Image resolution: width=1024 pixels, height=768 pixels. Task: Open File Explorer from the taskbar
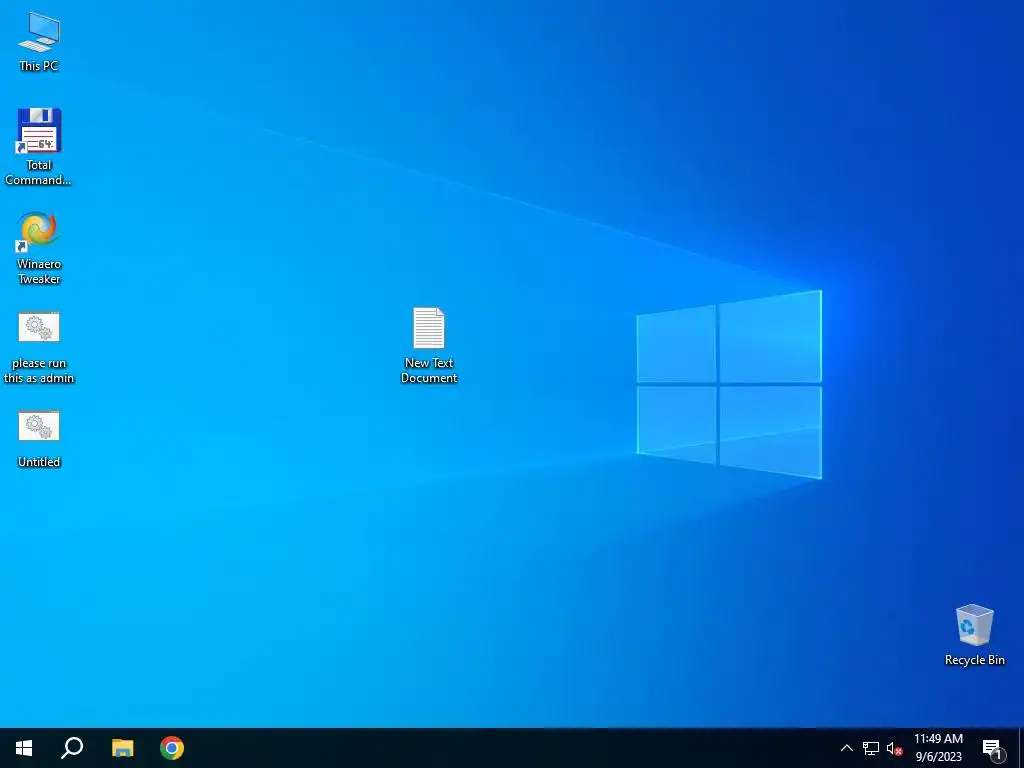point(122,748)
